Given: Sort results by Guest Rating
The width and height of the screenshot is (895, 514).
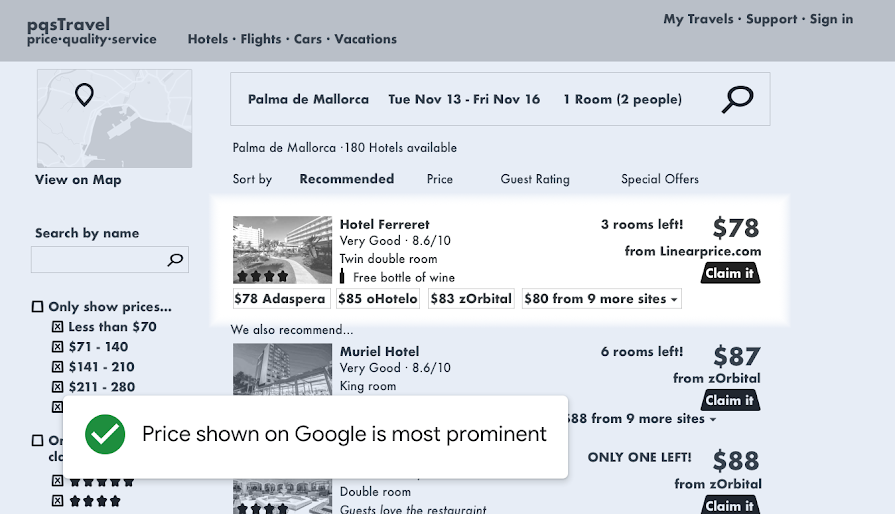Looking at the screenshot, I should click(535, 179).
